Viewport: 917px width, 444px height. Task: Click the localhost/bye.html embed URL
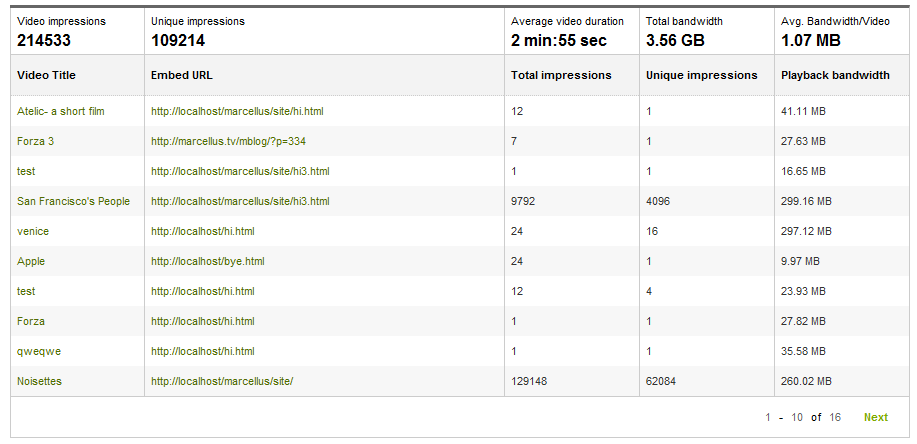coord(207,261)
